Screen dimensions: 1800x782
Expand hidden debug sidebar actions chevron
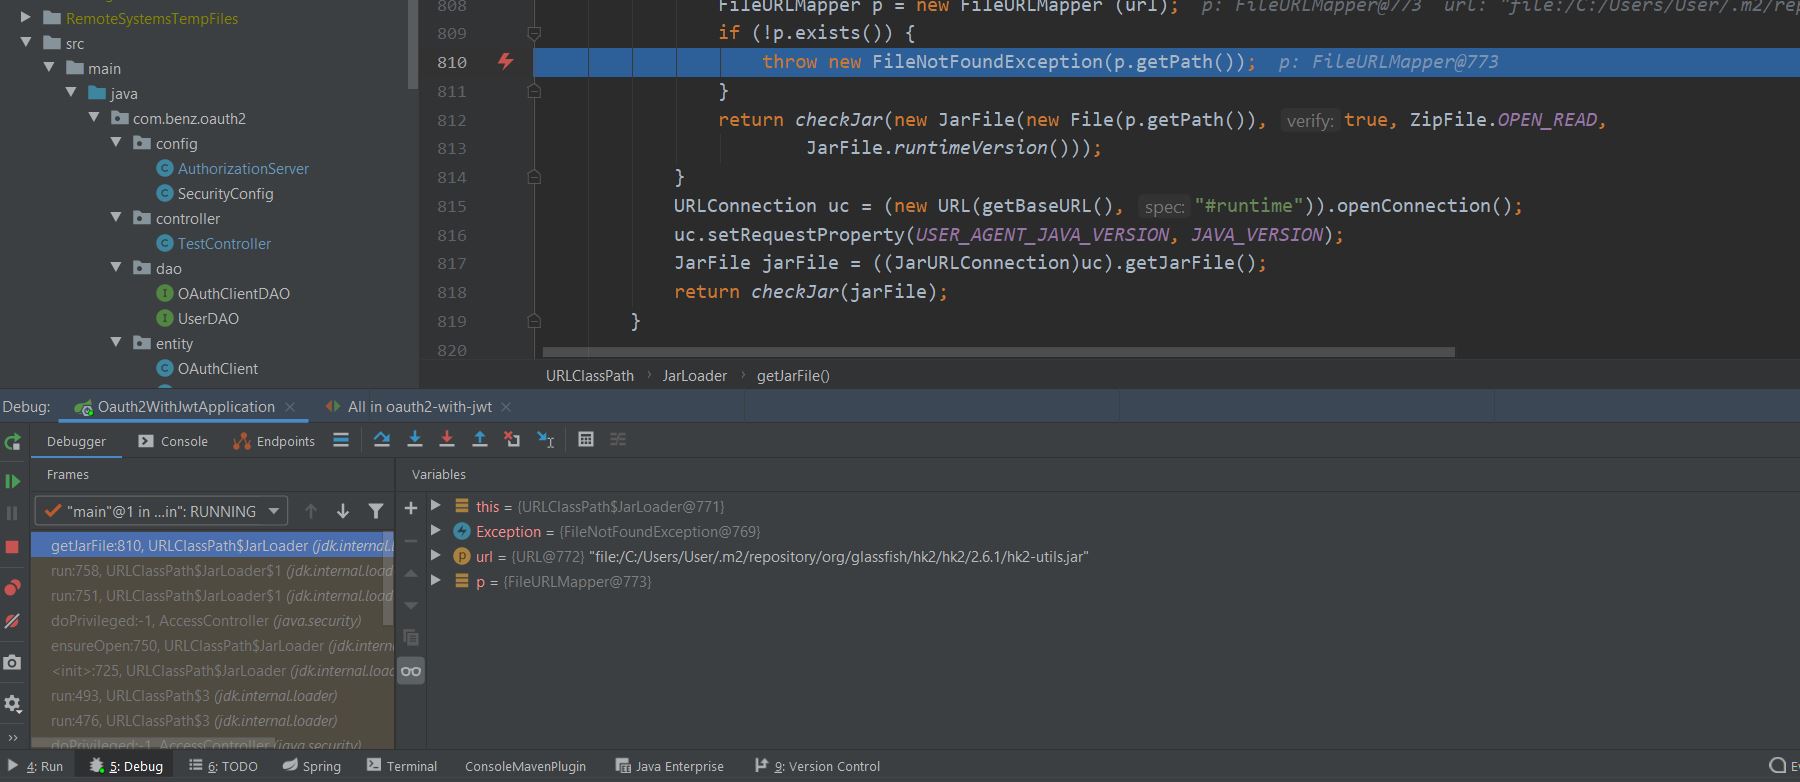pyautogui.click(x=12, y=737)
